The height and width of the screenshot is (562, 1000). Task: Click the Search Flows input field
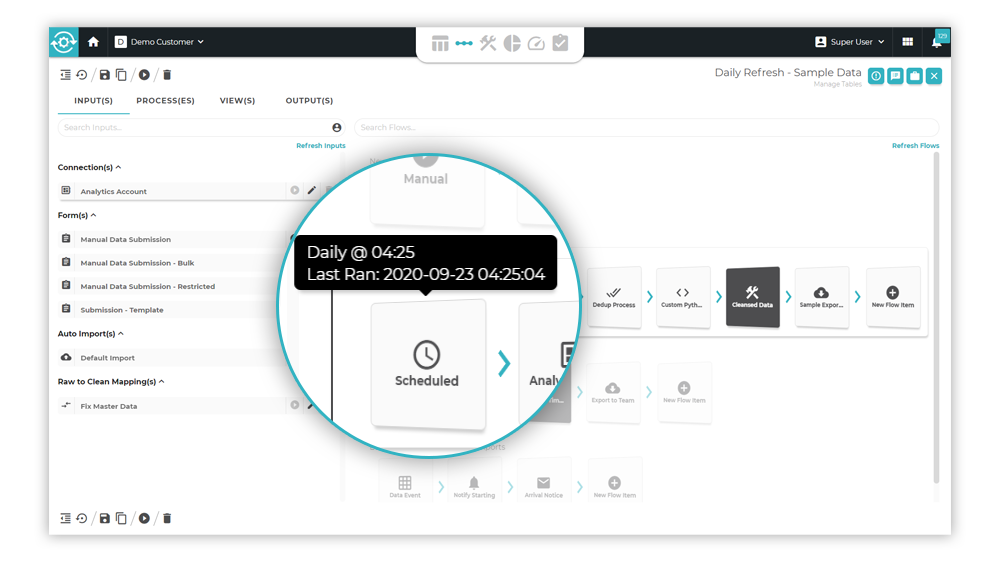[x=645, y=128]
